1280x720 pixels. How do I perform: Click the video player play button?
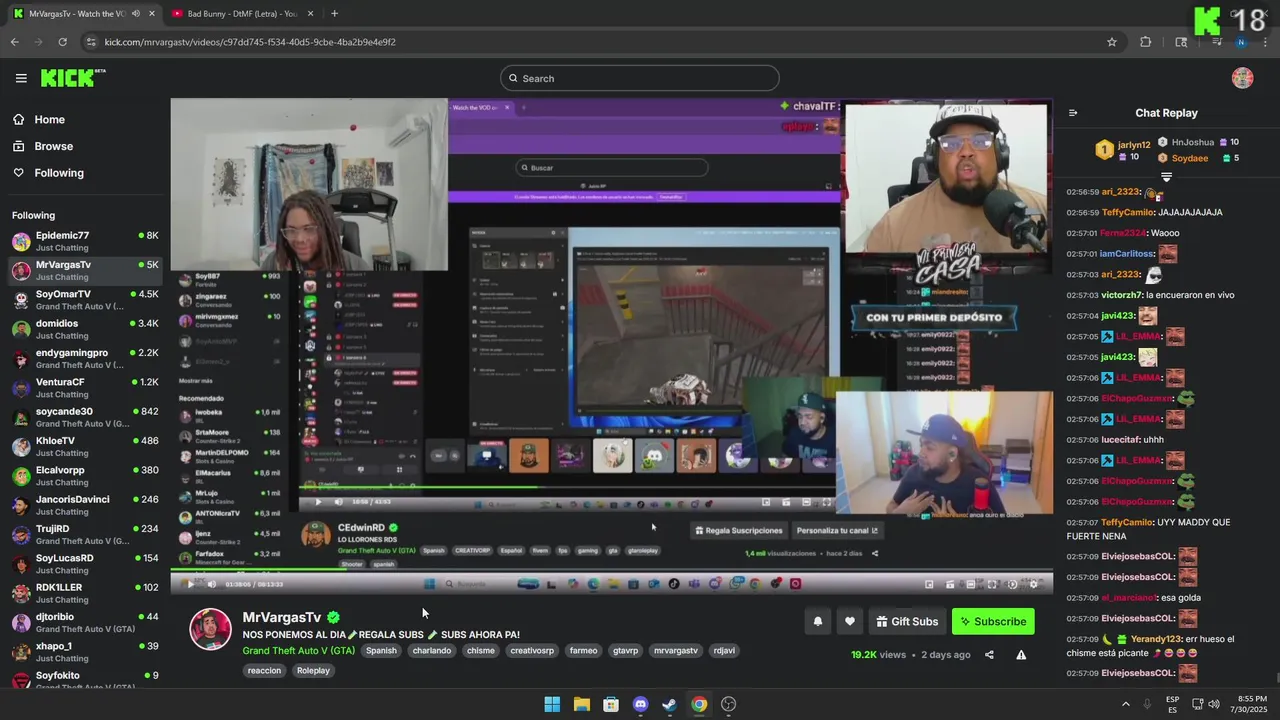coord(190,584)
